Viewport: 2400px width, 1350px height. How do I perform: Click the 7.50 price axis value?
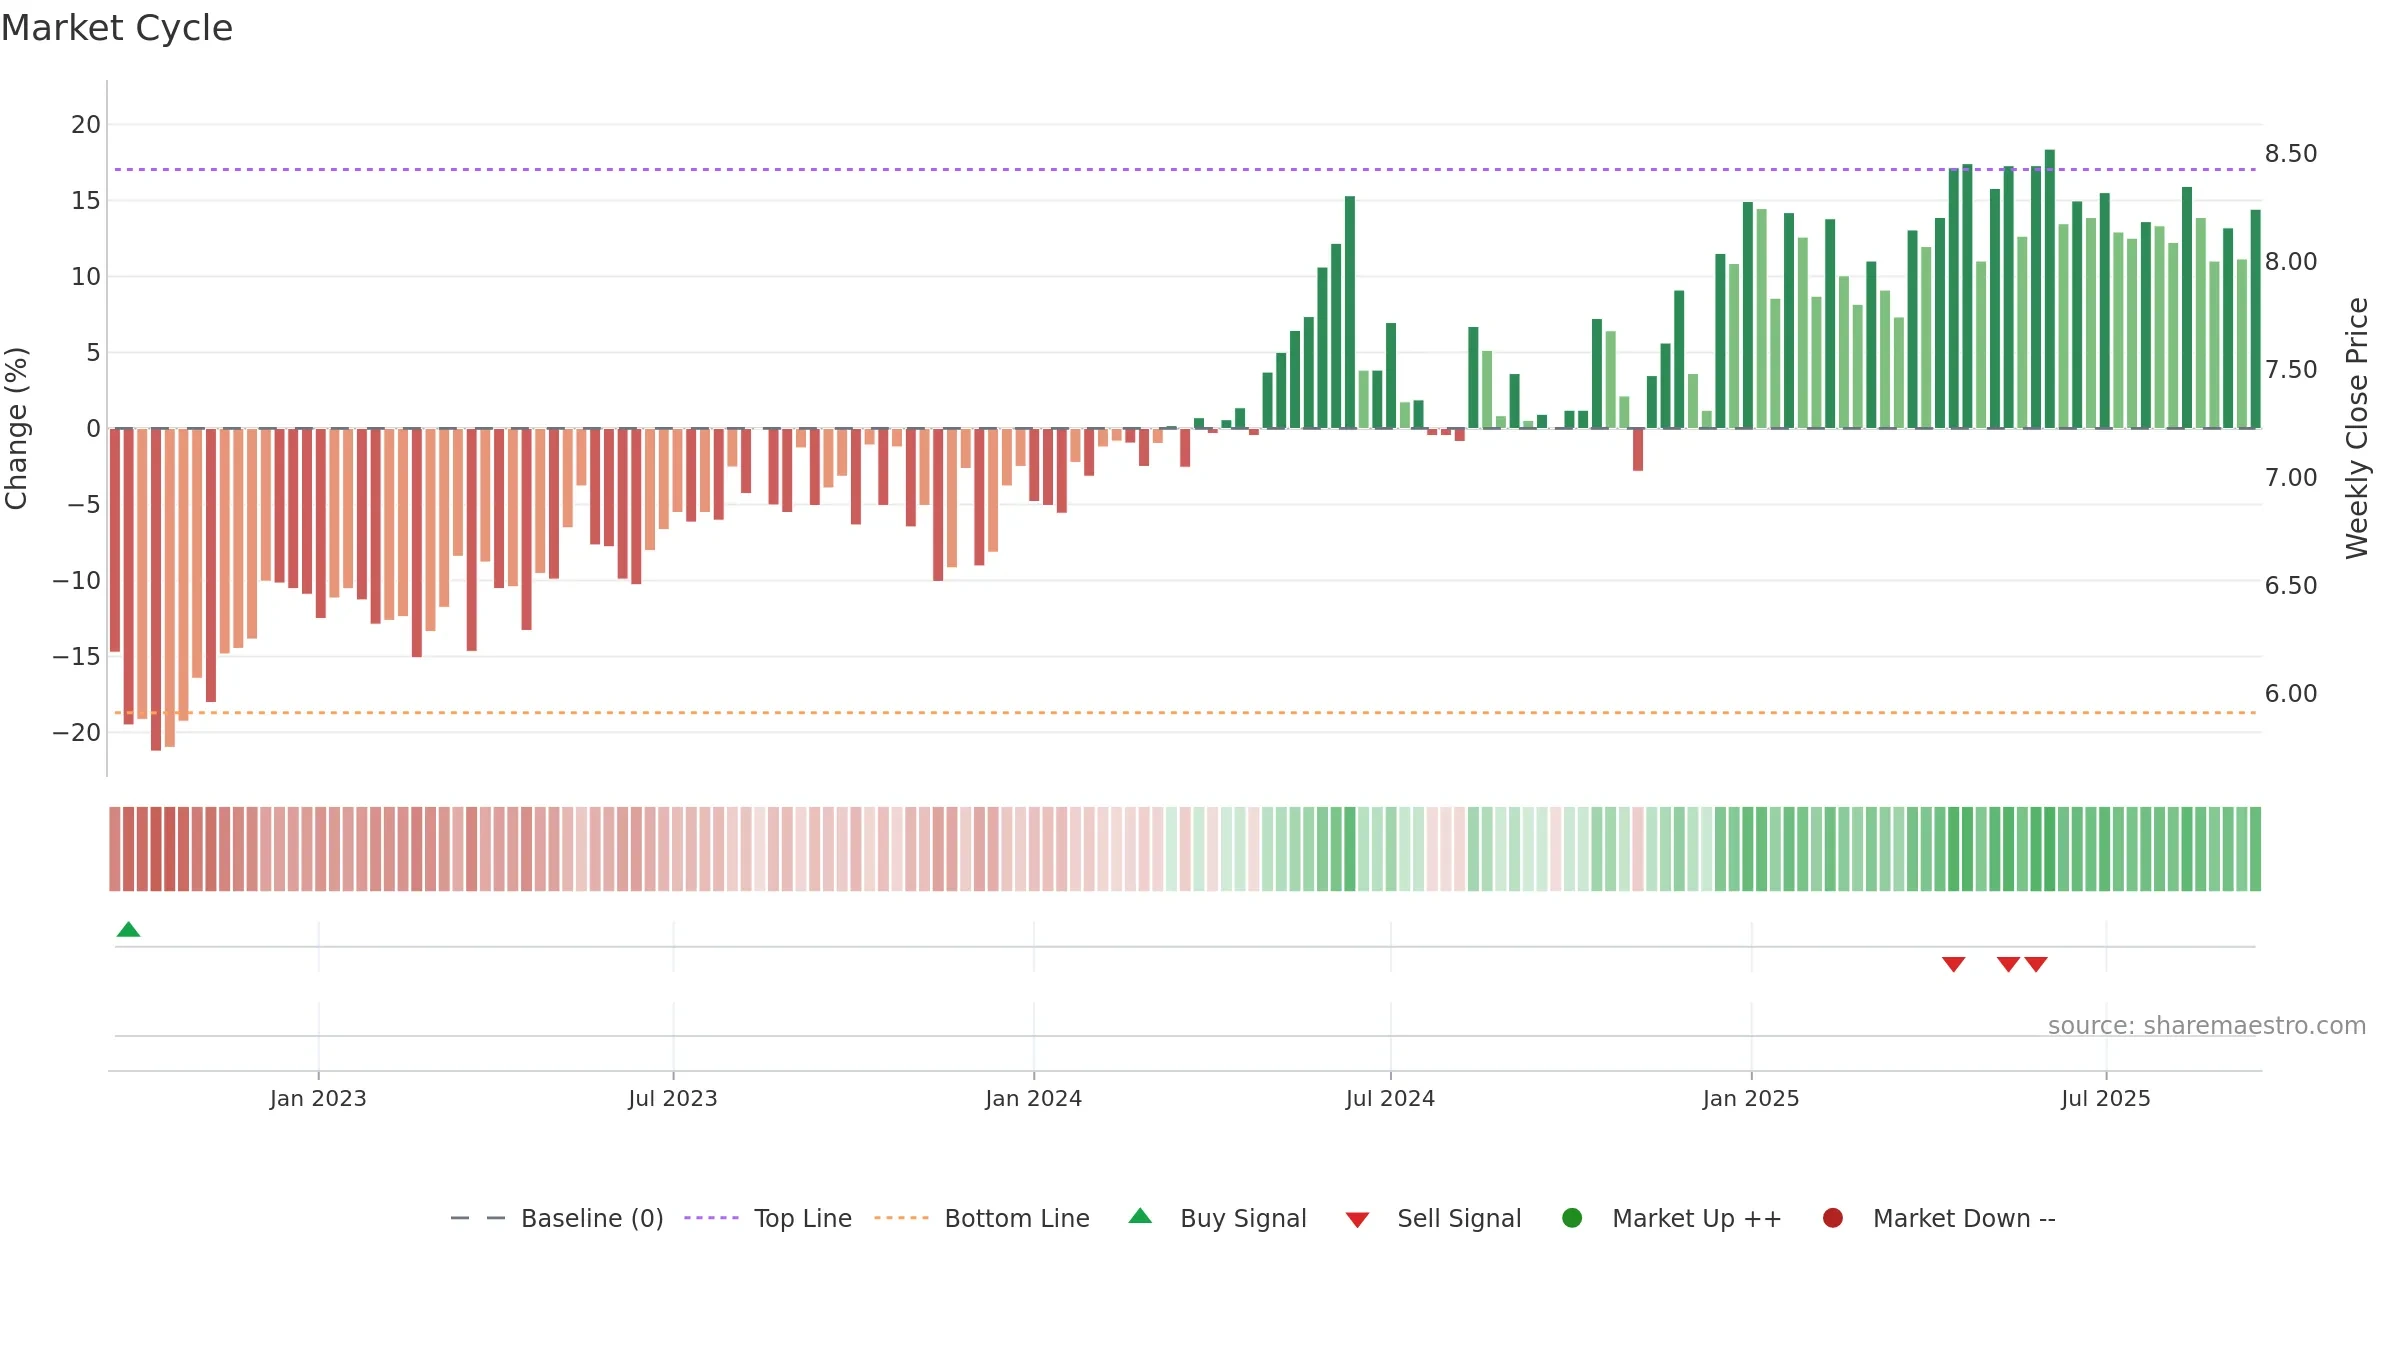click(x=2291, y=369)
